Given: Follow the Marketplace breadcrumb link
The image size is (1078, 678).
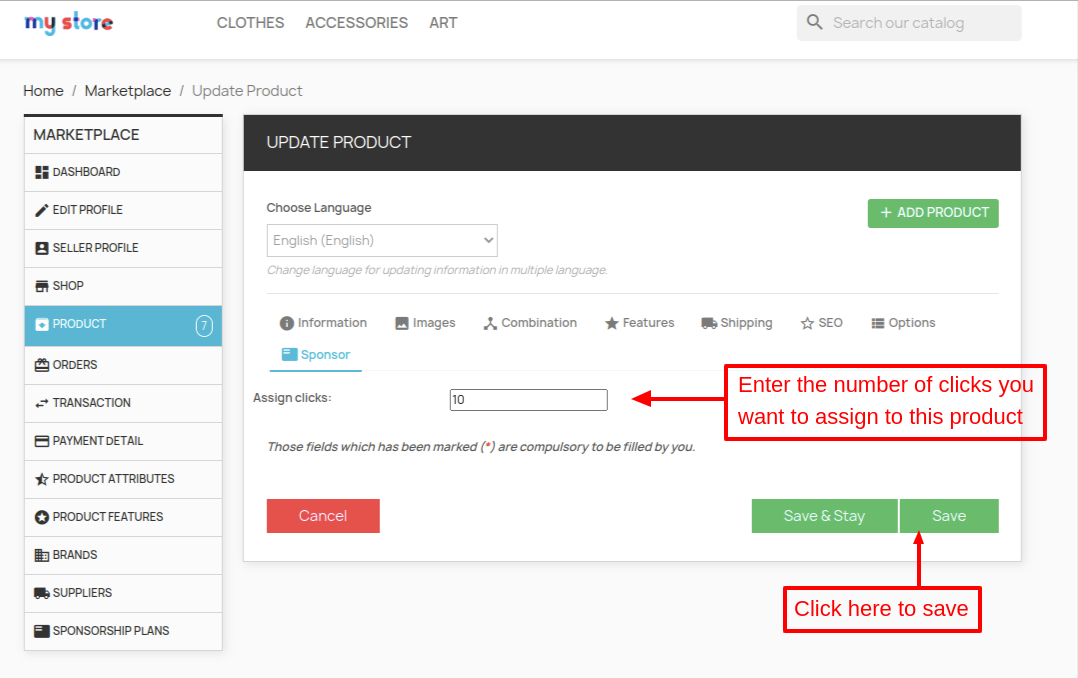Looking at the screenshot, I should (128, 91).
